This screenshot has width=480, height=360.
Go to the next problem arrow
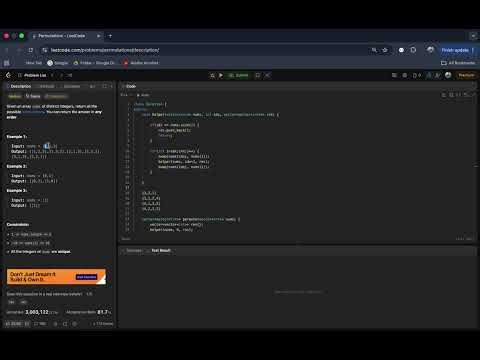(x=61, y=75)
